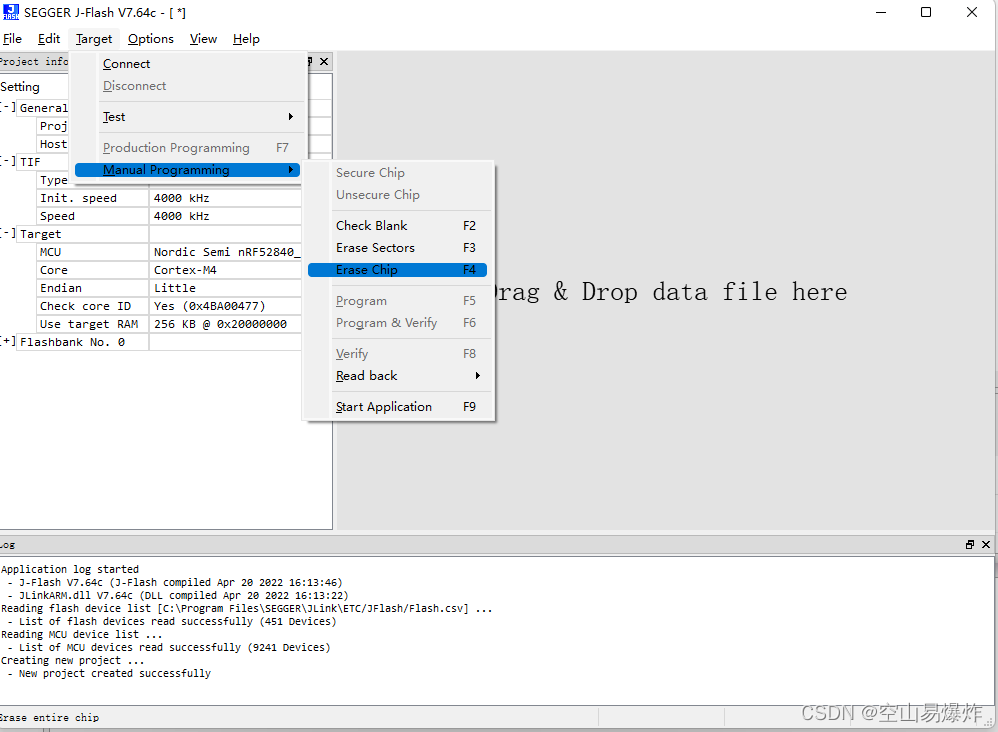Image resolution: width=998 pixels, height=732 pixels.
Task: Open the Read back submenu
Action: 398,376
